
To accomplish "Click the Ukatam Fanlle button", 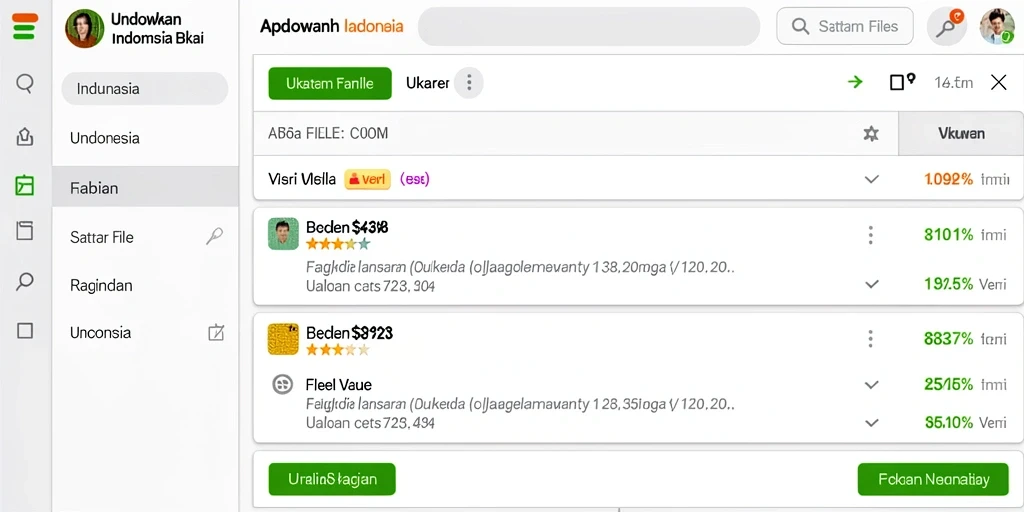I will [330, 84].
